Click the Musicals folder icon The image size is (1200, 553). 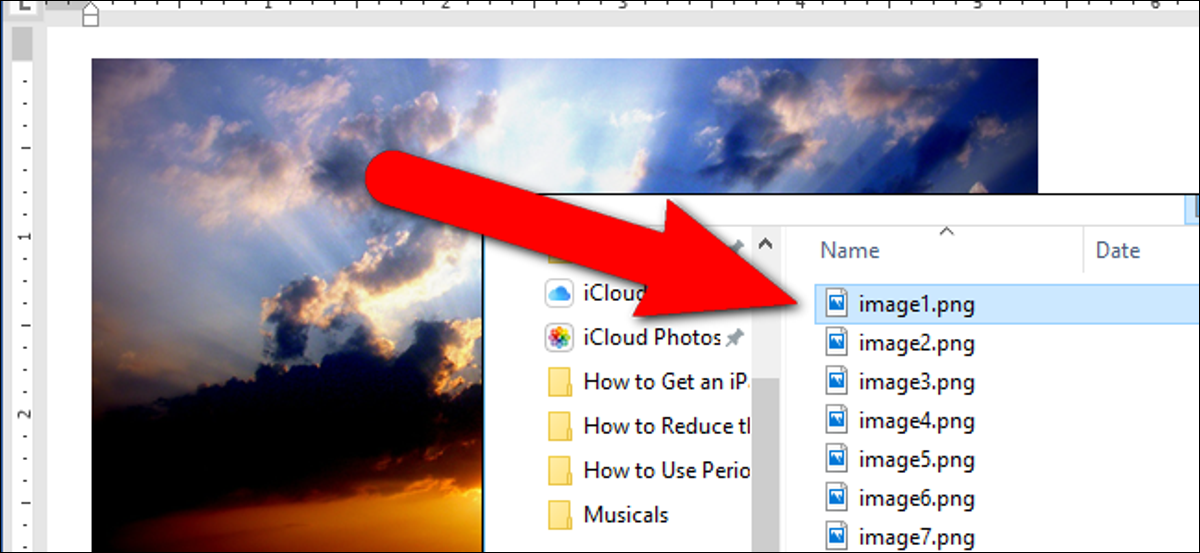[x=560, y=515]
